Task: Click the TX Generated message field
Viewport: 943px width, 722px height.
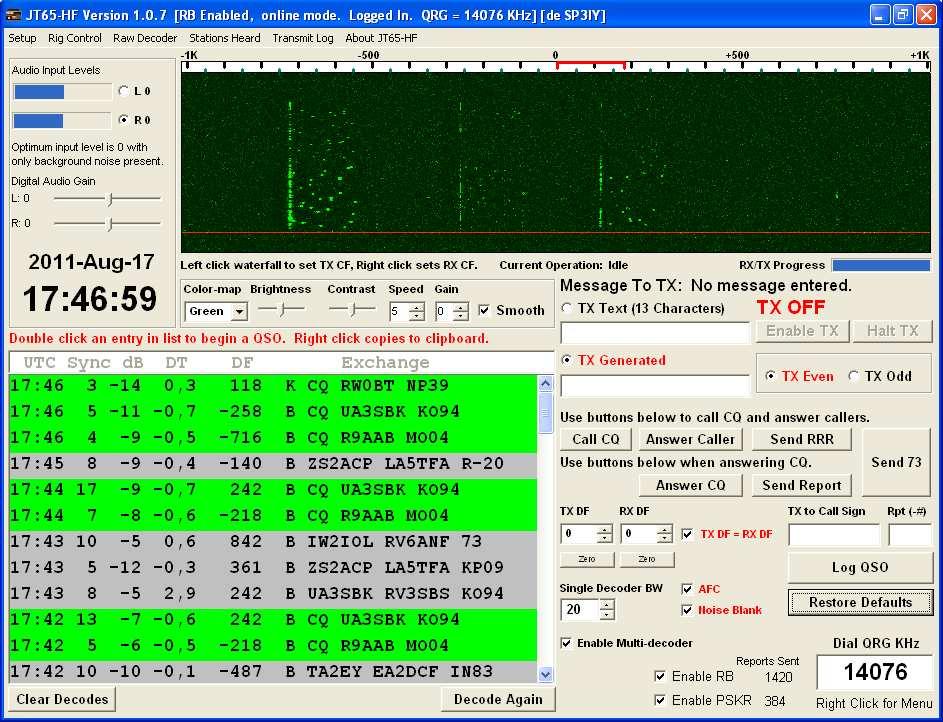Action: tap(655, 385)
